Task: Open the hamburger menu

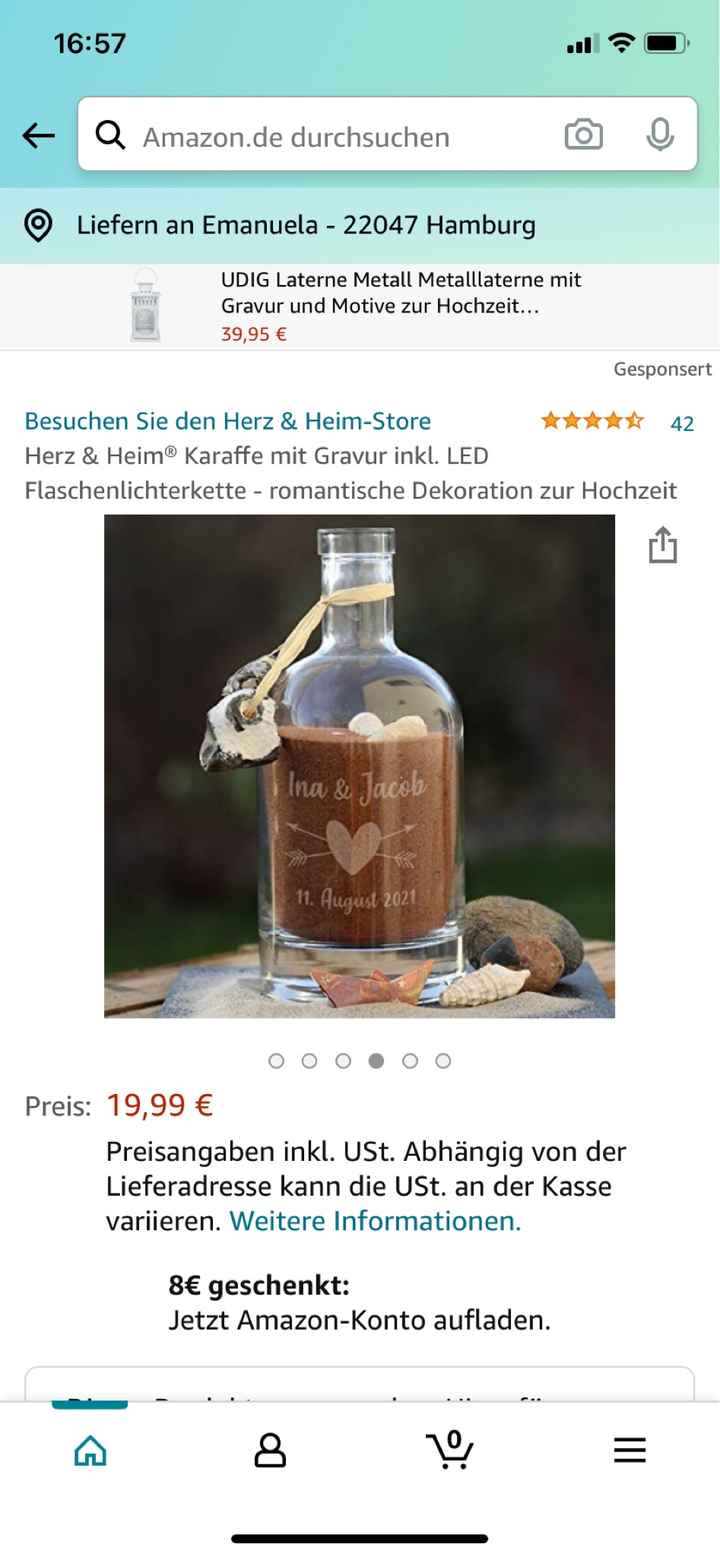Action: point(630,1450)
